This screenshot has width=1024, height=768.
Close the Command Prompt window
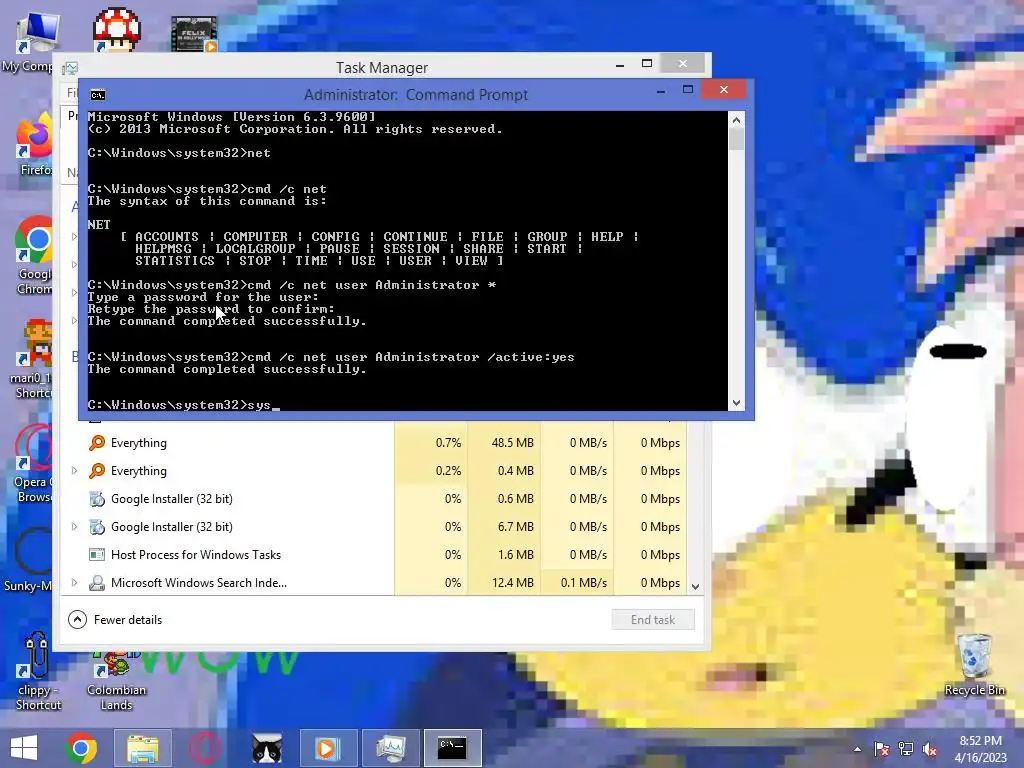pyautogui.click(x=724, y=89)
